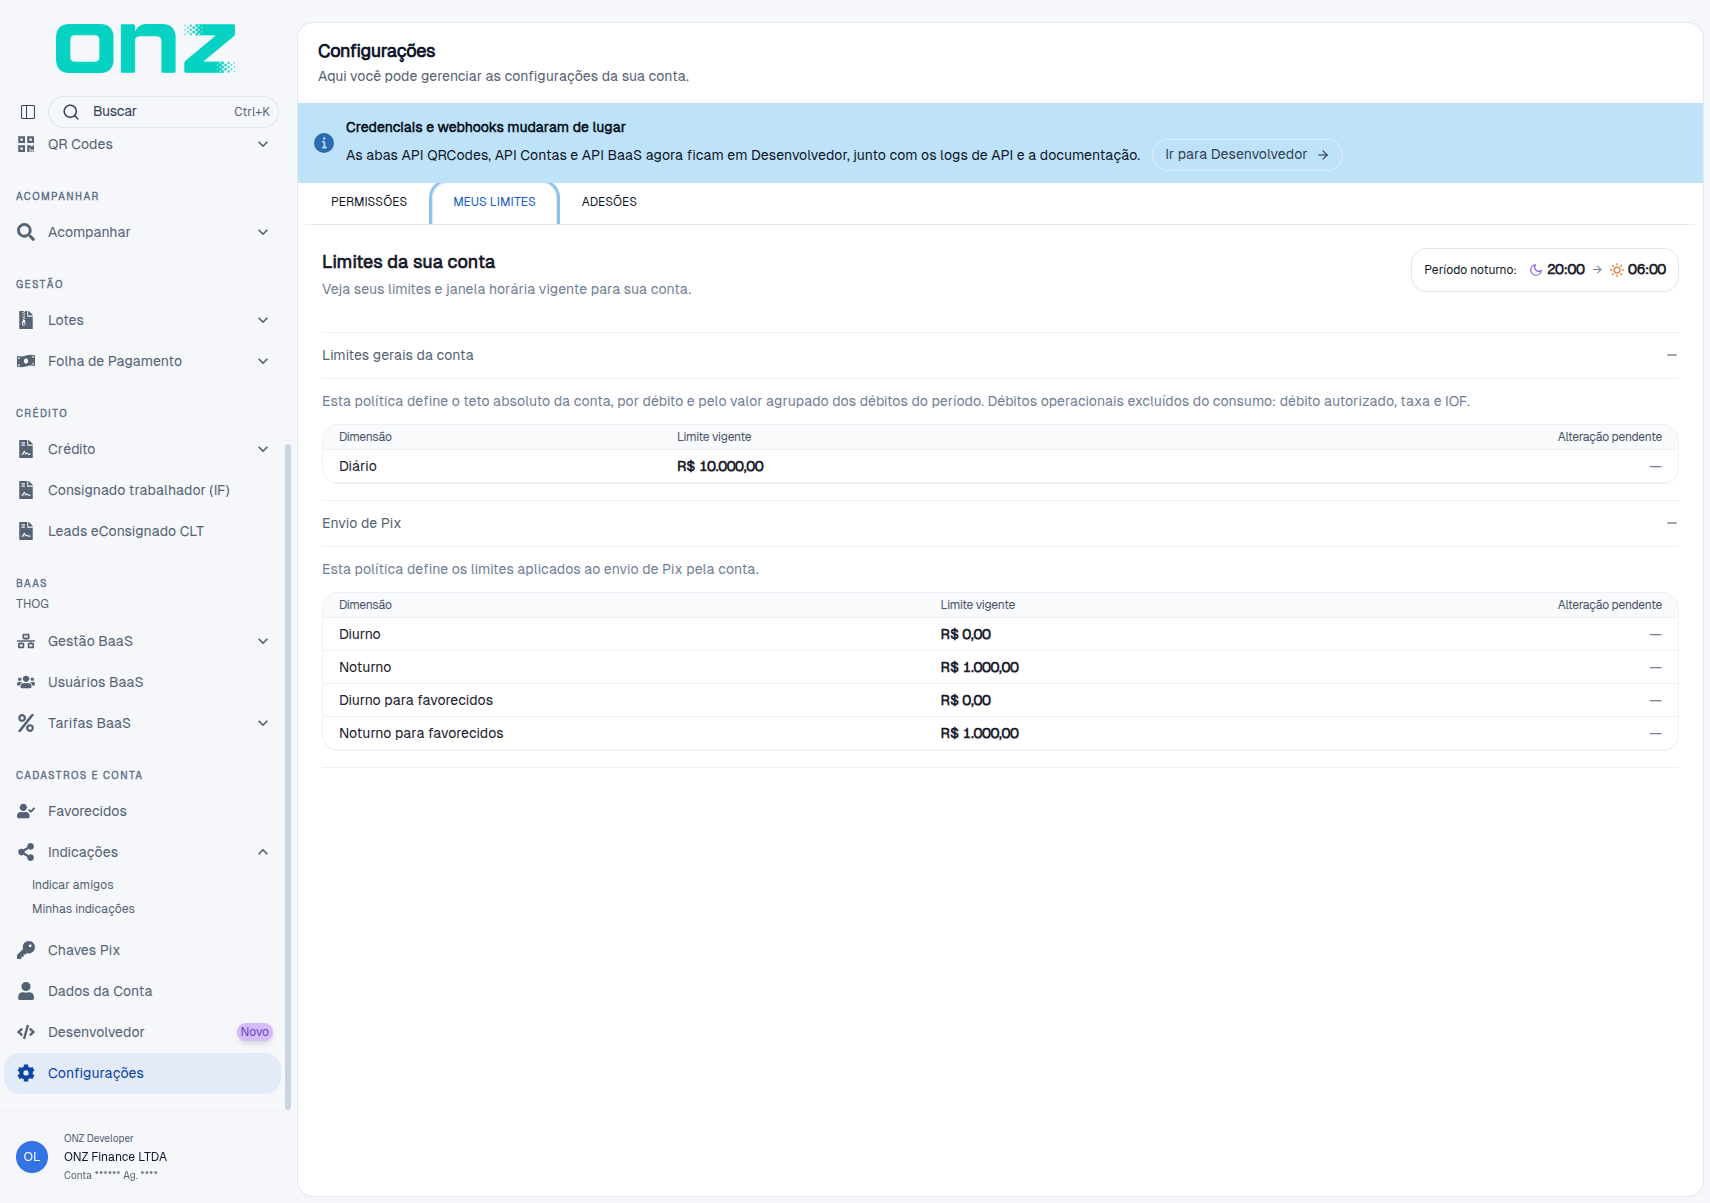Select the Meus Limites tab

pyautogui.click(x=494, y=202)
